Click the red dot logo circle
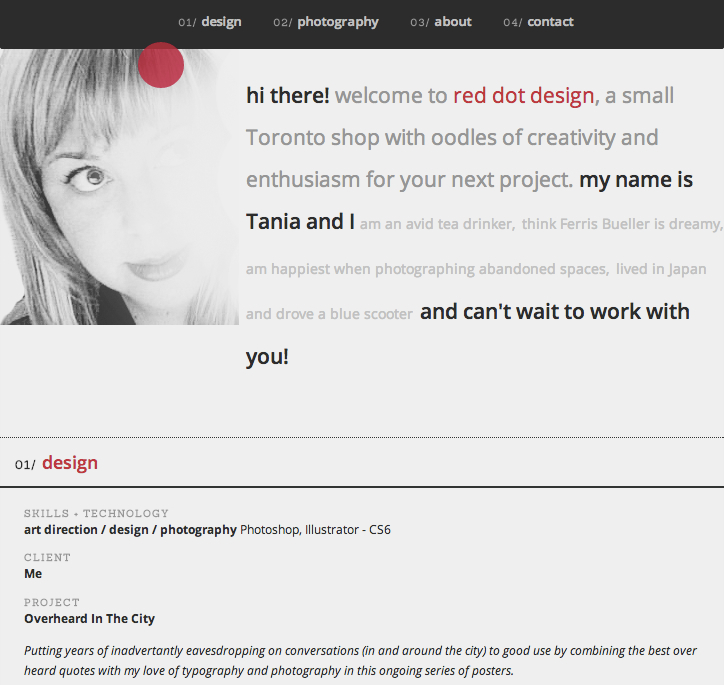 coord(161,65)
